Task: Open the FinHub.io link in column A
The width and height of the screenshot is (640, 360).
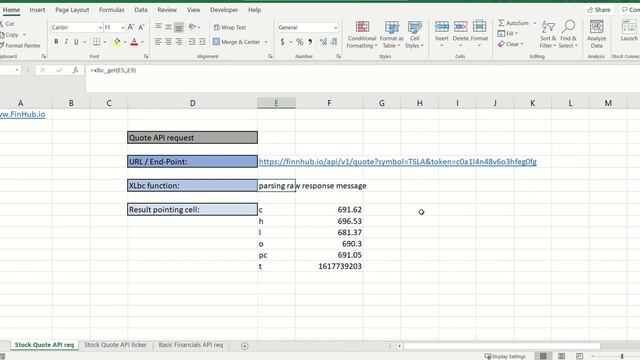Action: tap(22, 114)
